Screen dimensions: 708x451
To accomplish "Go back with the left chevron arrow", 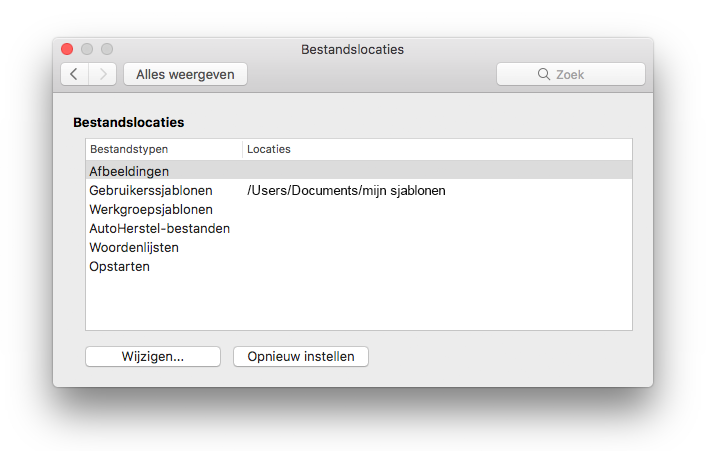I will (75, 74).
